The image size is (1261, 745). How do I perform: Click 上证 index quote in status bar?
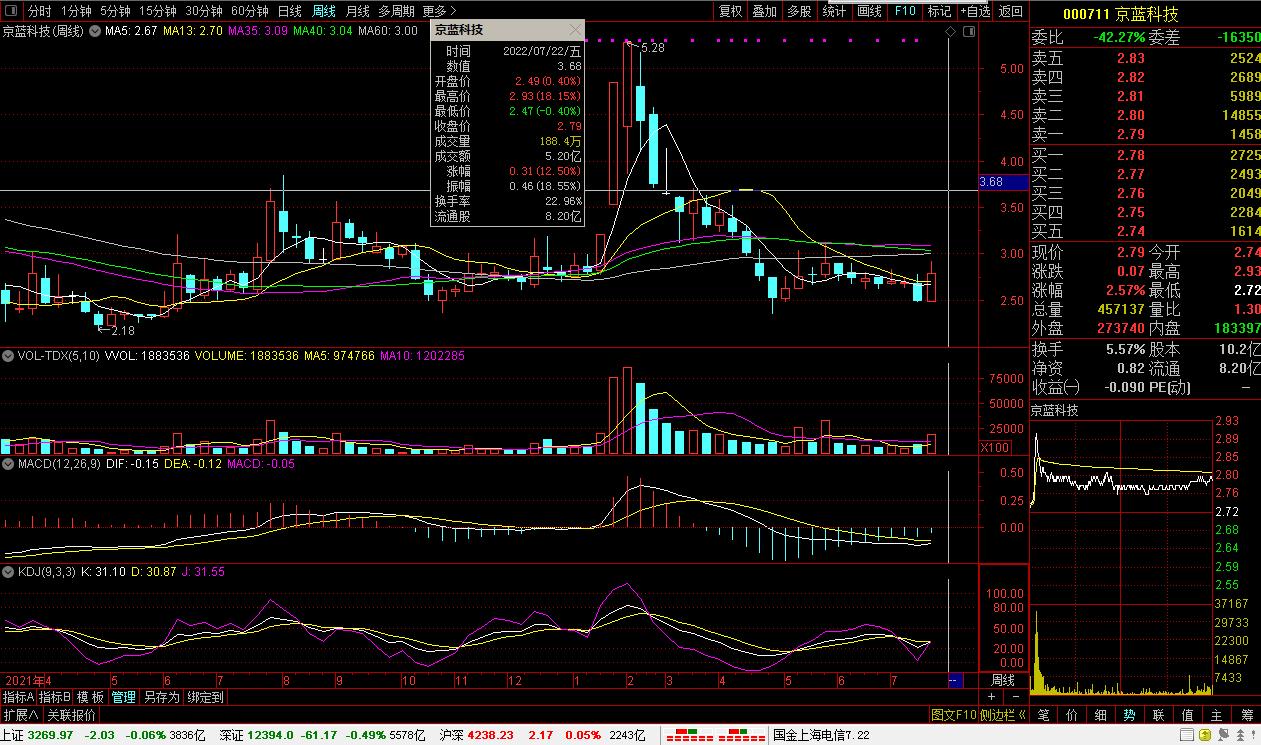103,735
